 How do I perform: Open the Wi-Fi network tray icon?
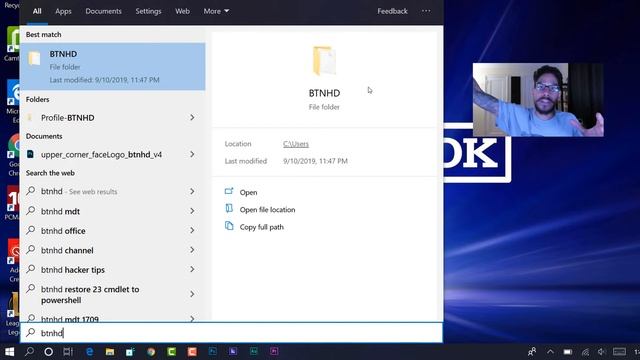click(585, 351)
